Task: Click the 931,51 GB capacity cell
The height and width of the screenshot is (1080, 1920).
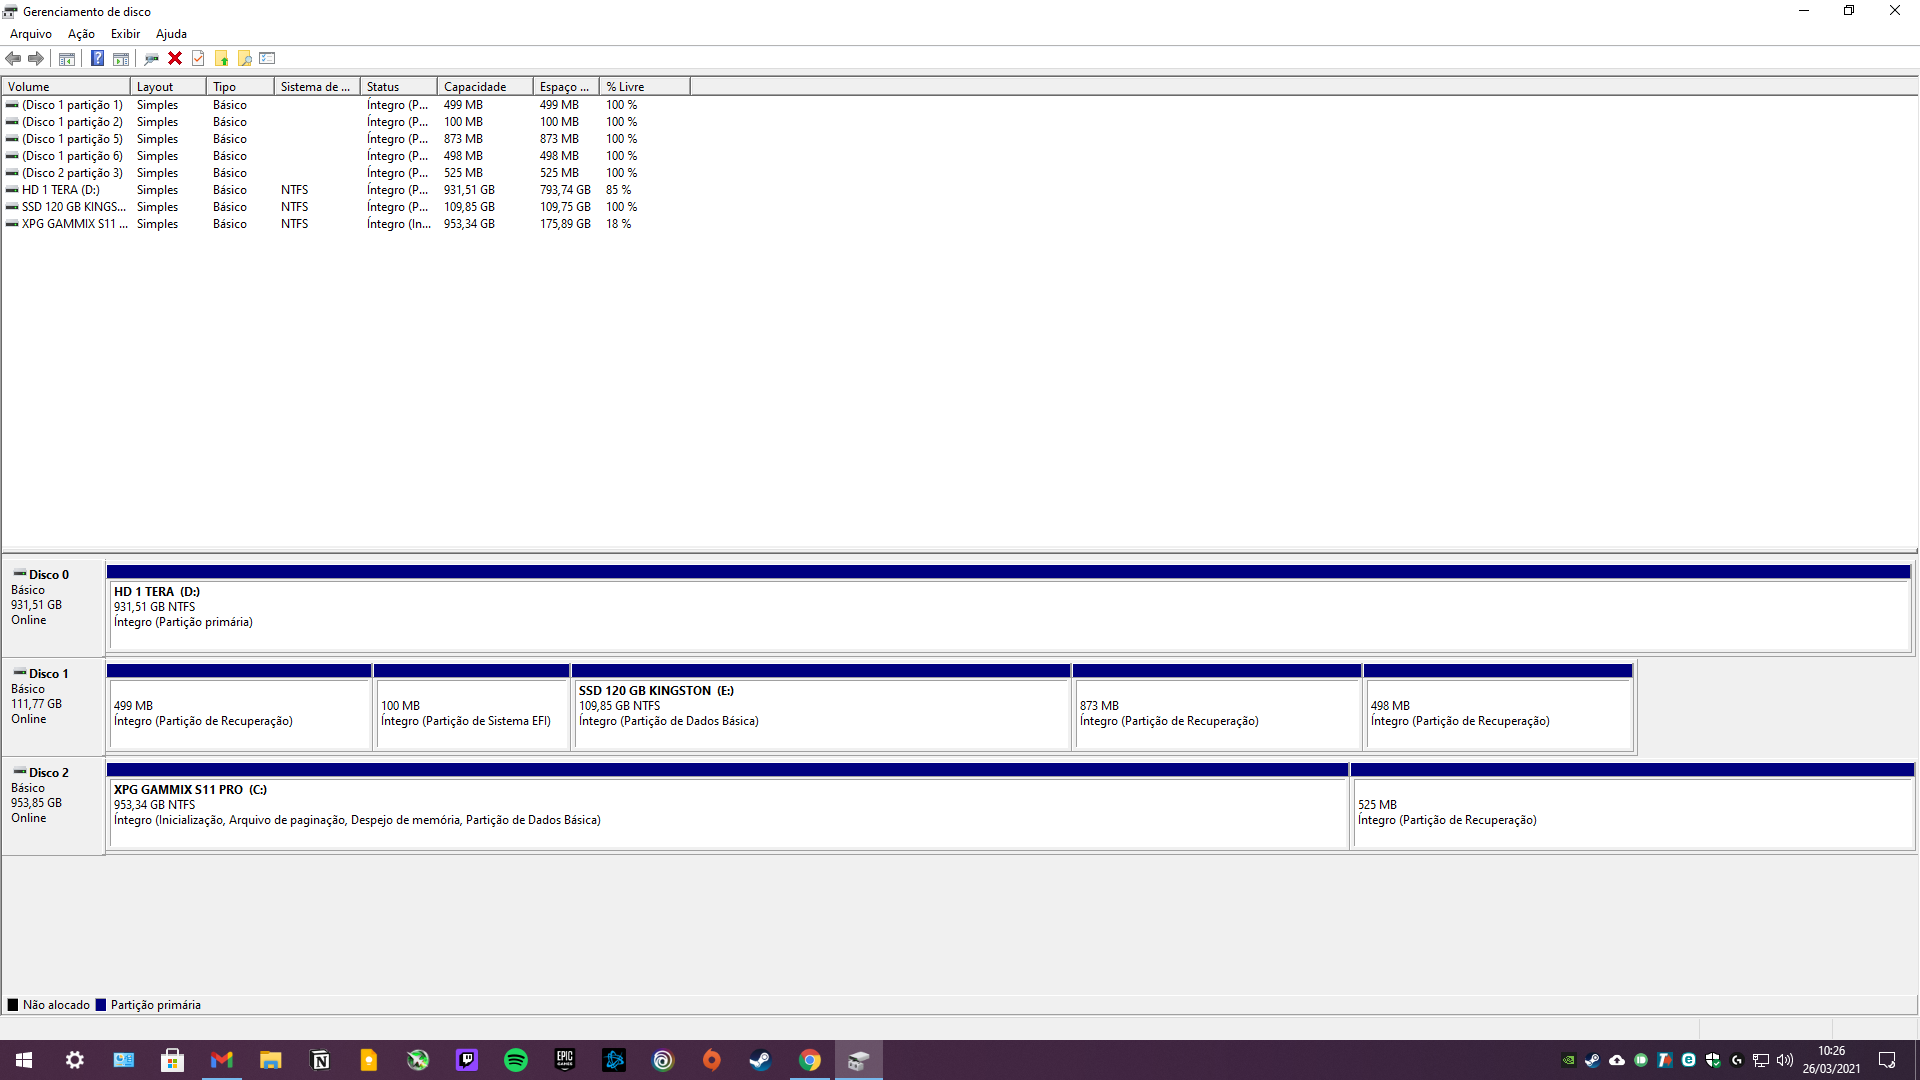Action: [x=469, y=190]
